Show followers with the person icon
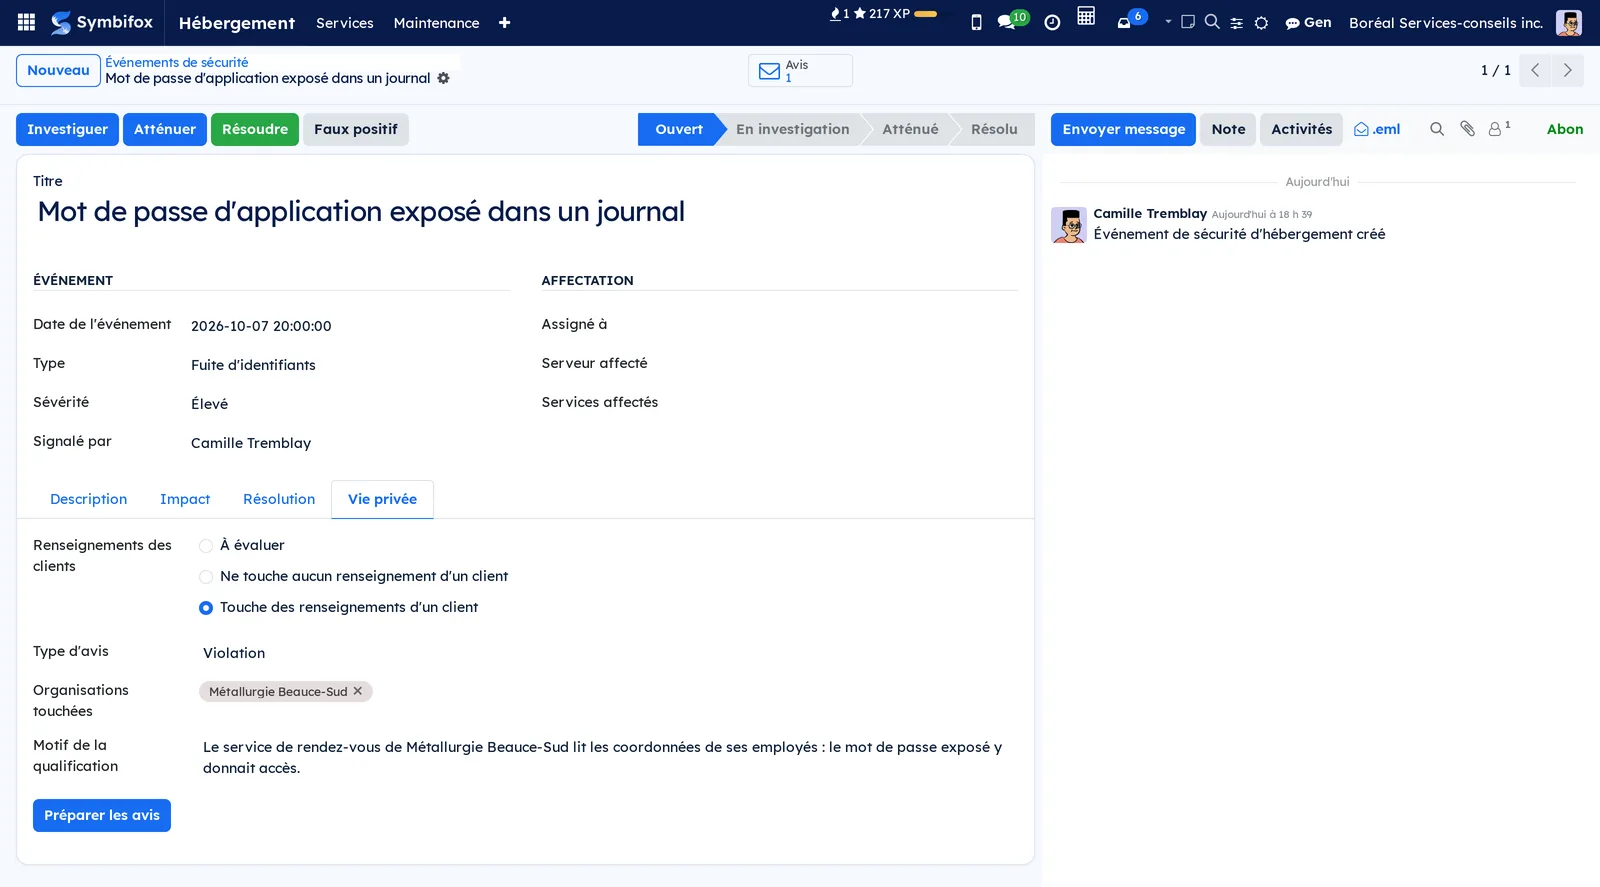This screenshot has height=887, width=1600. coord(1499,129)
